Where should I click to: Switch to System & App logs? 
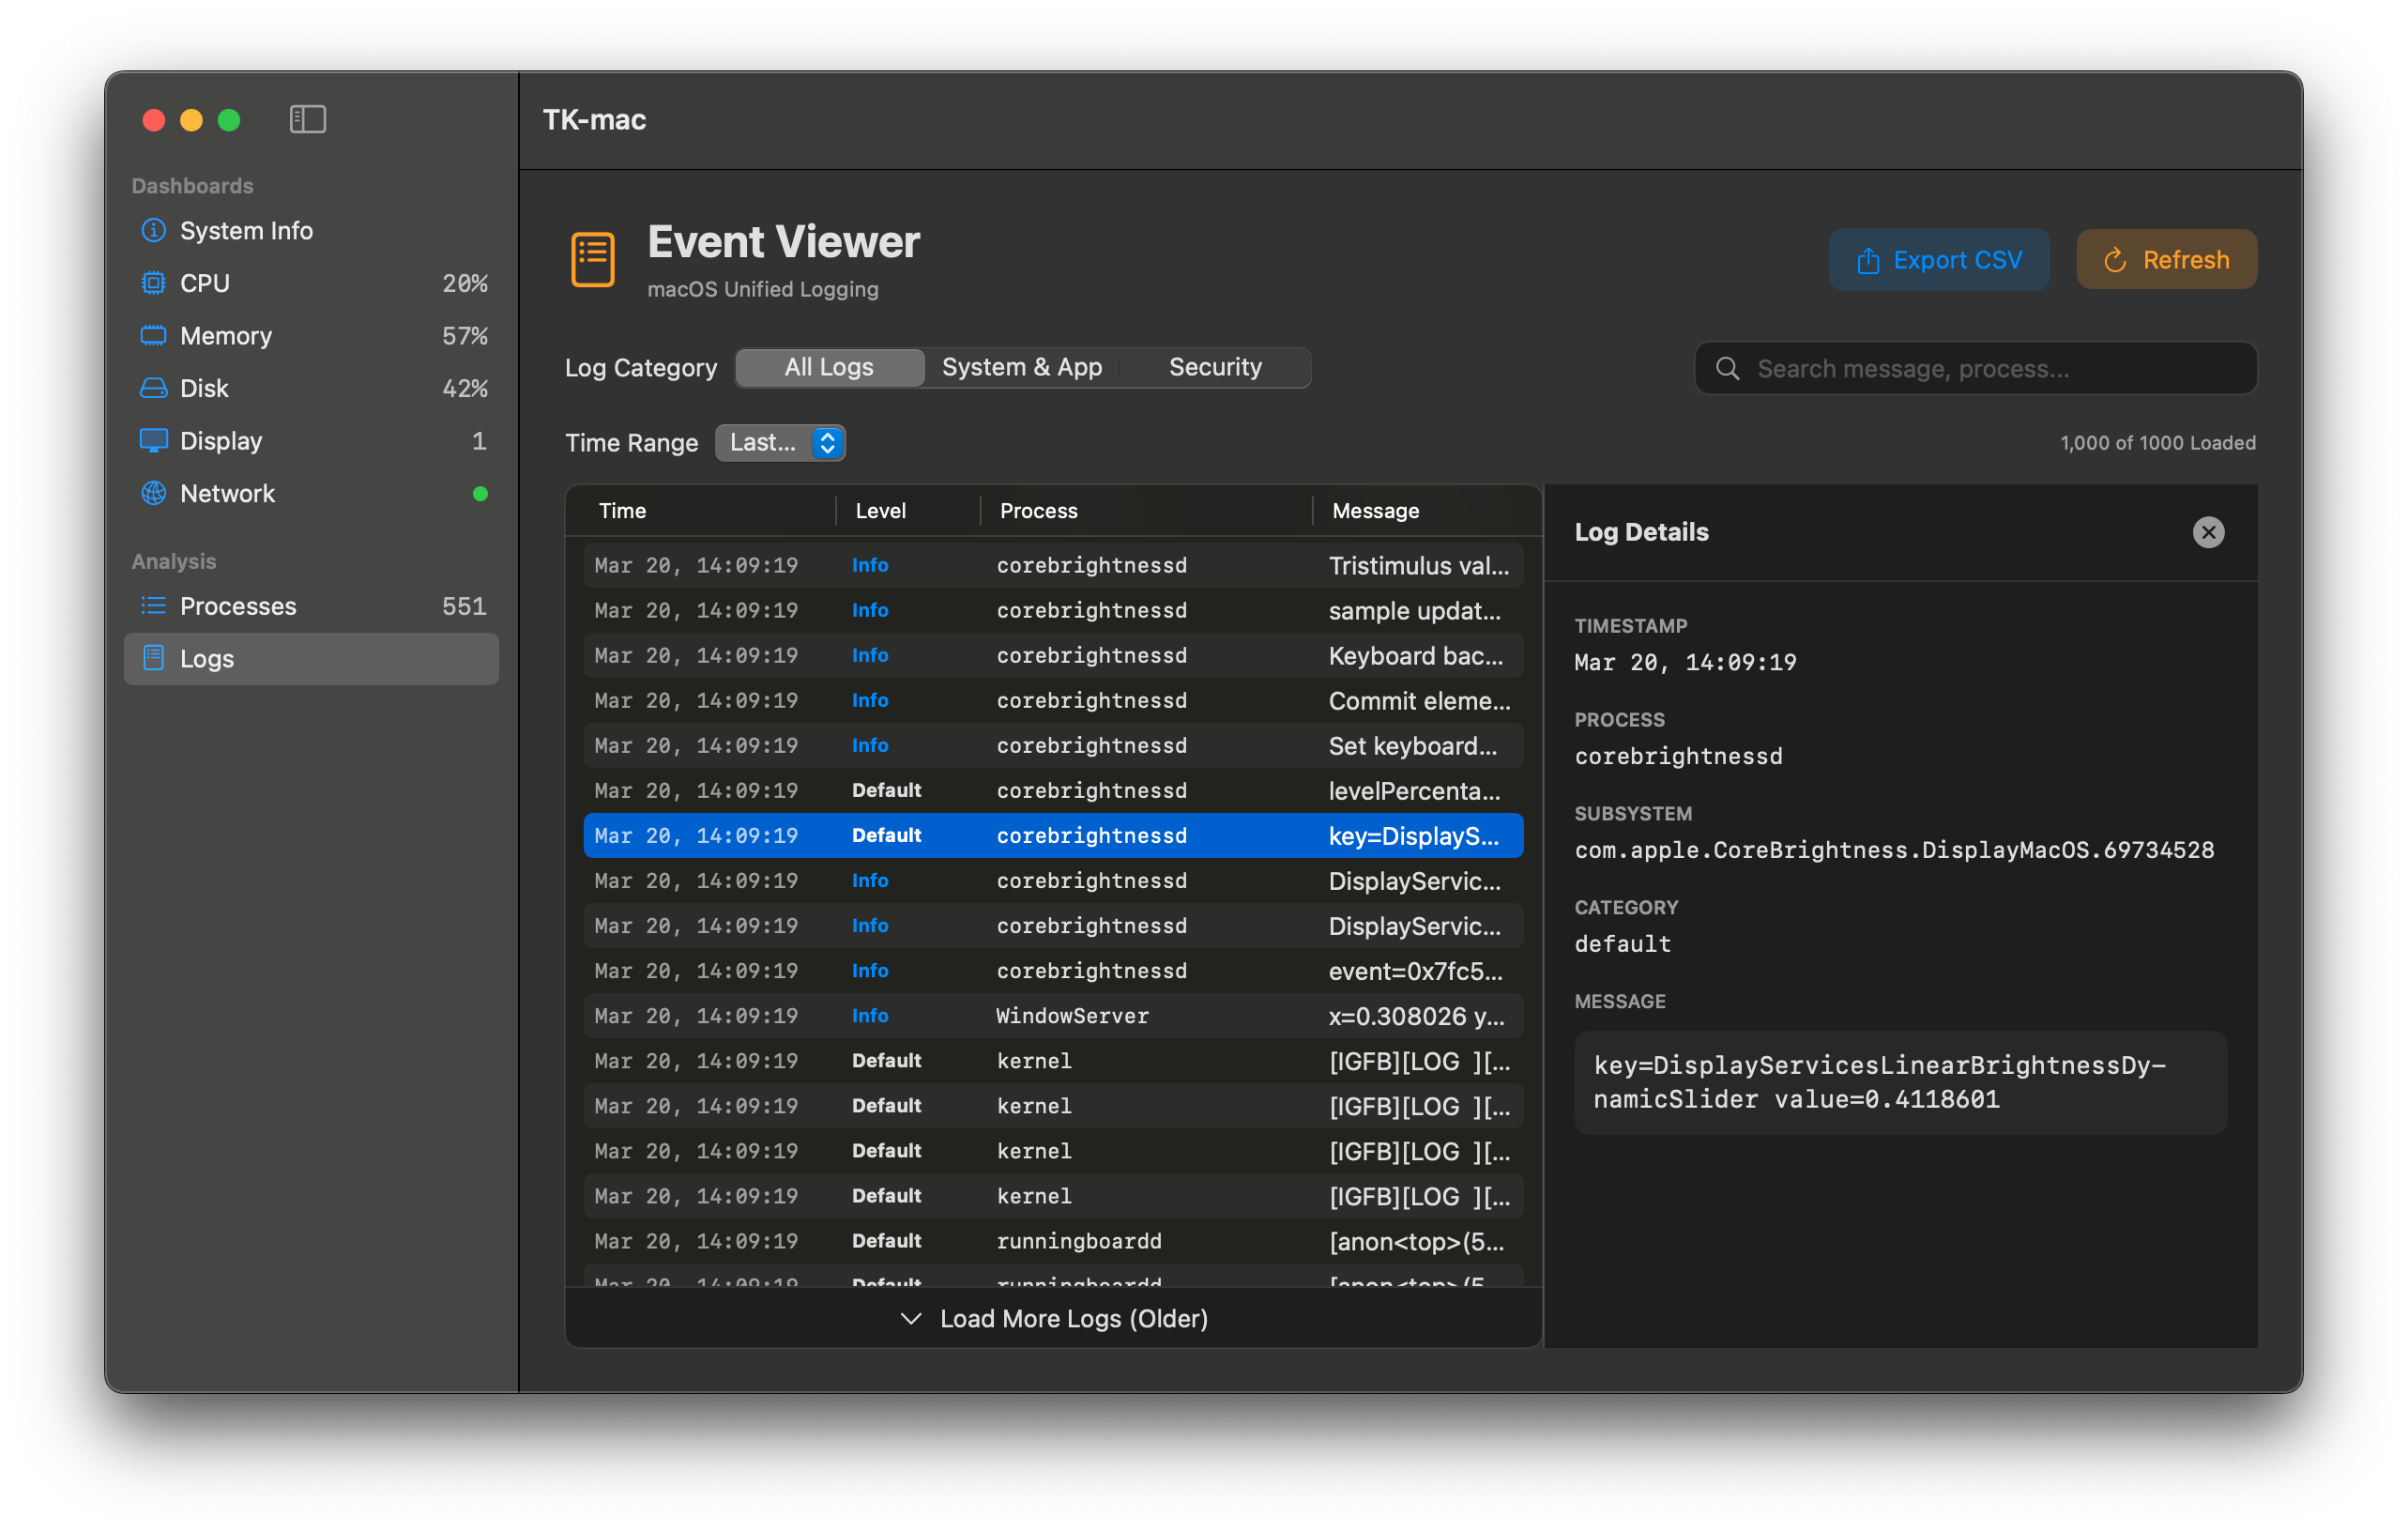tap(1021, 367)
